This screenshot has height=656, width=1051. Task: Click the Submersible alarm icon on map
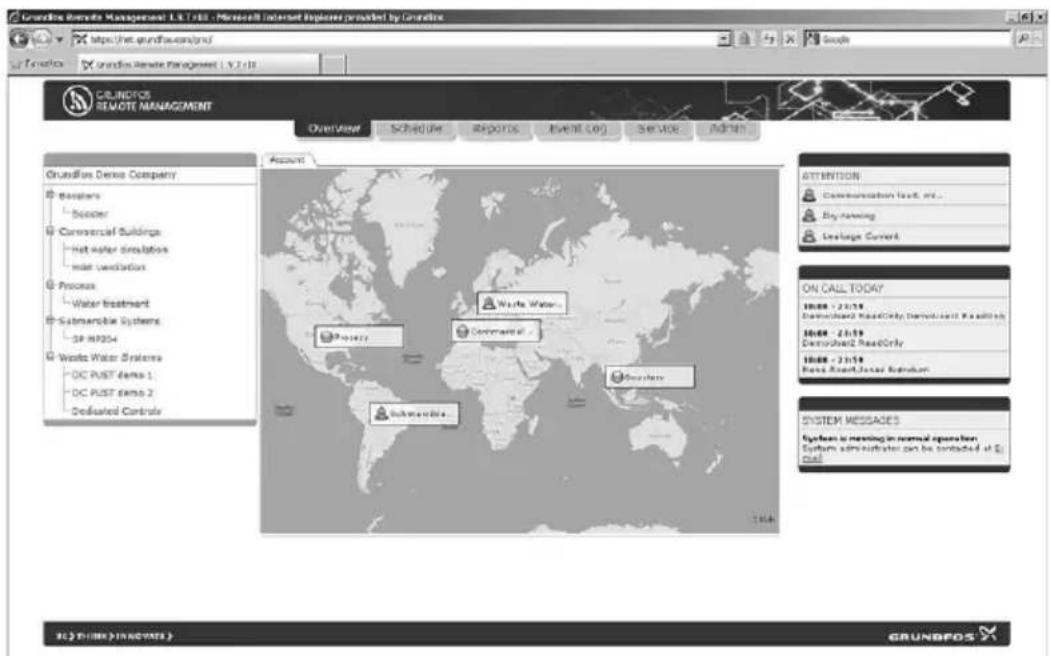click(381, 413)
